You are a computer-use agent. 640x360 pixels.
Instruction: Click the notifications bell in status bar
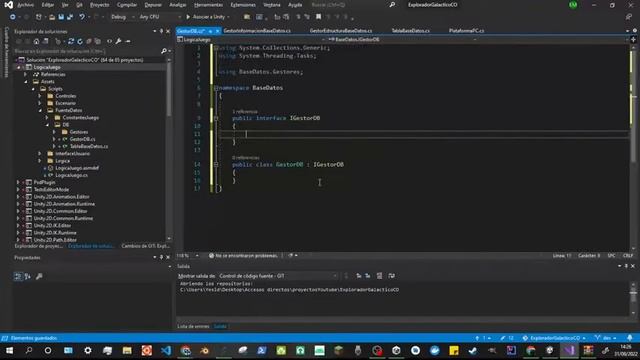(x=630, y=338)
